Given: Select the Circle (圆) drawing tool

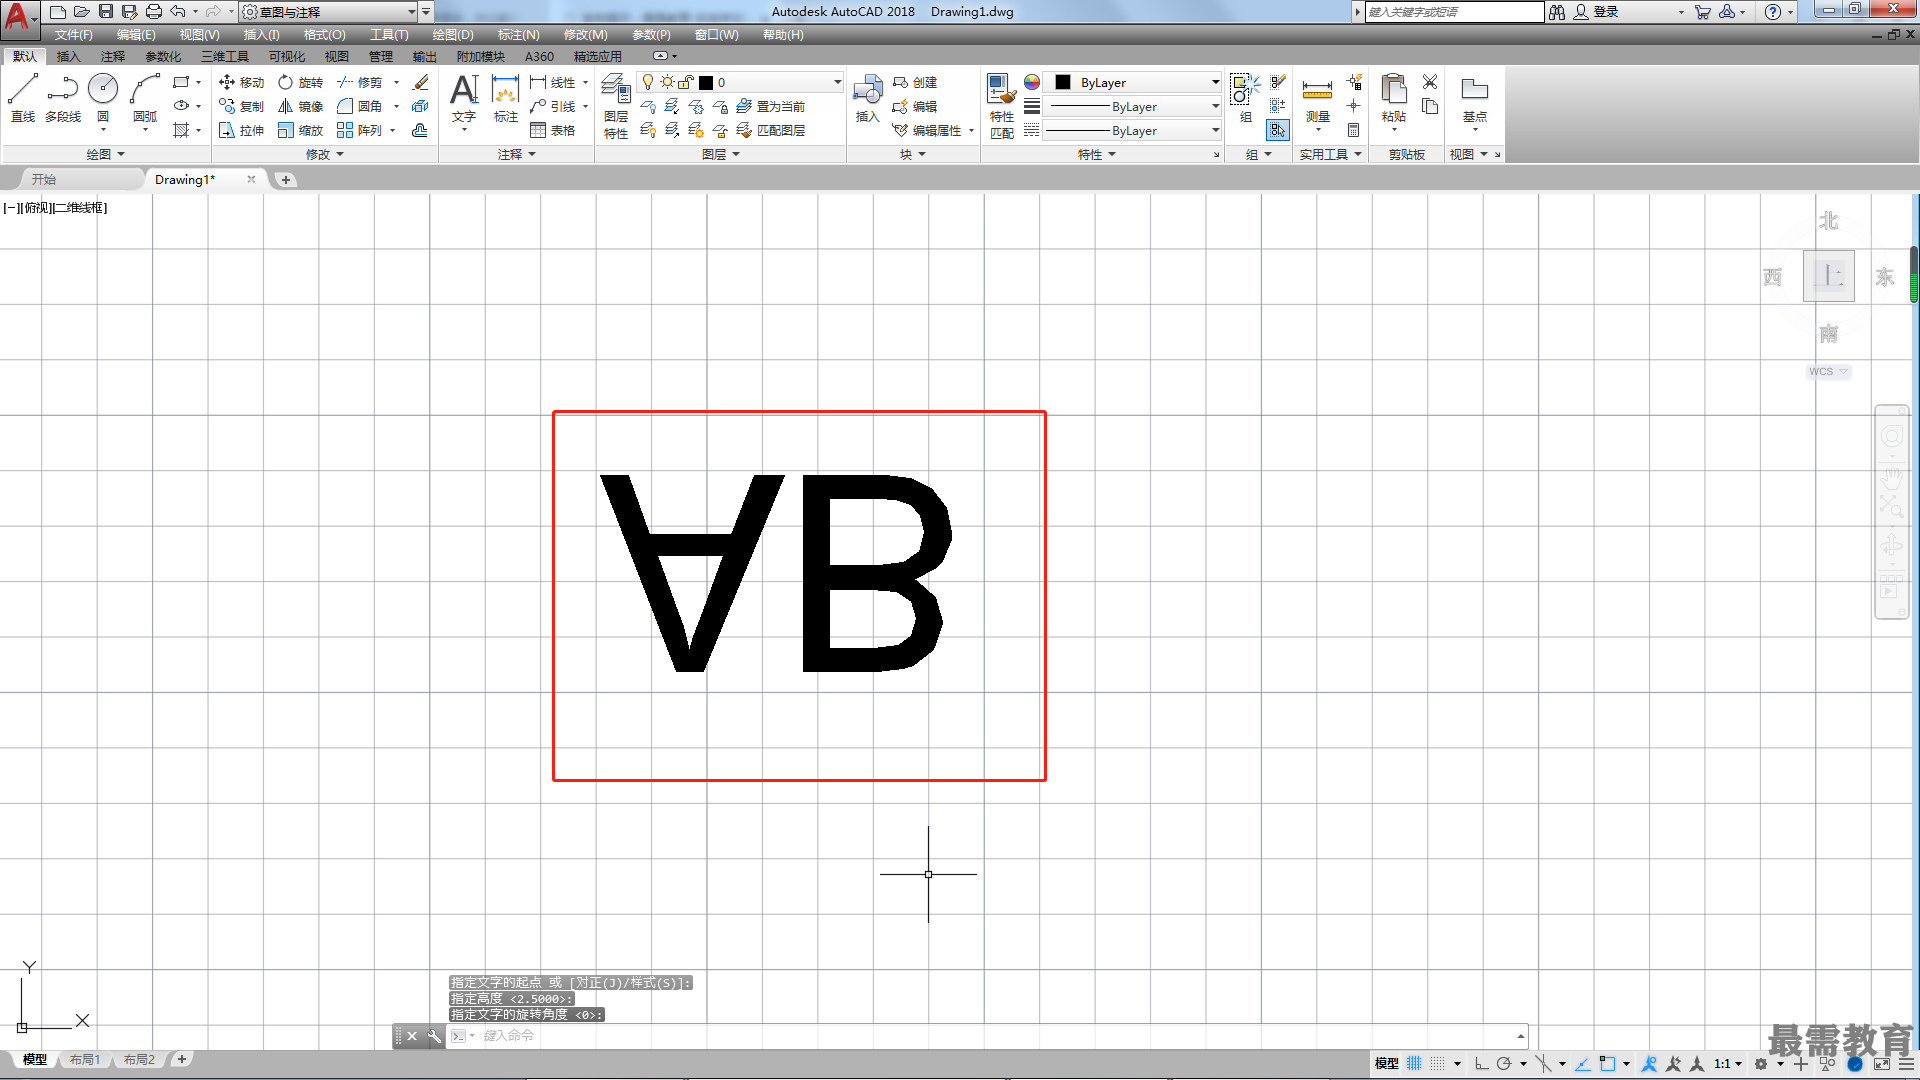Looking at the screenshot, I should point(103,97).
